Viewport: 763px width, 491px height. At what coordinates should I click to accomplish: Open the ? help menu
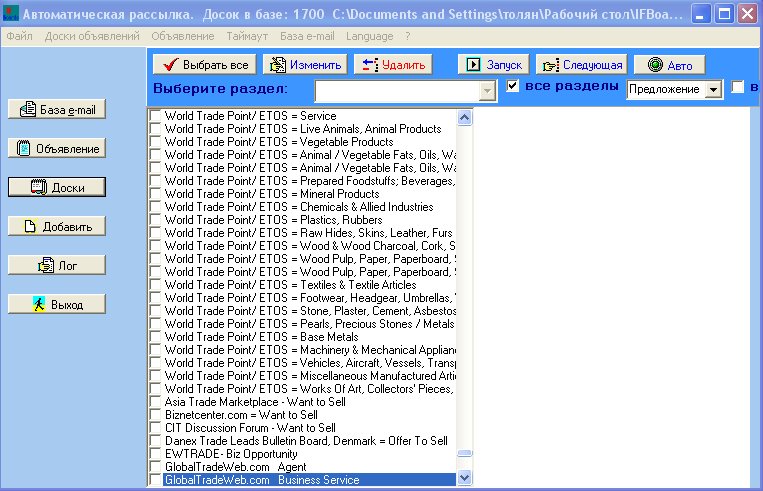tap(407, 36)
